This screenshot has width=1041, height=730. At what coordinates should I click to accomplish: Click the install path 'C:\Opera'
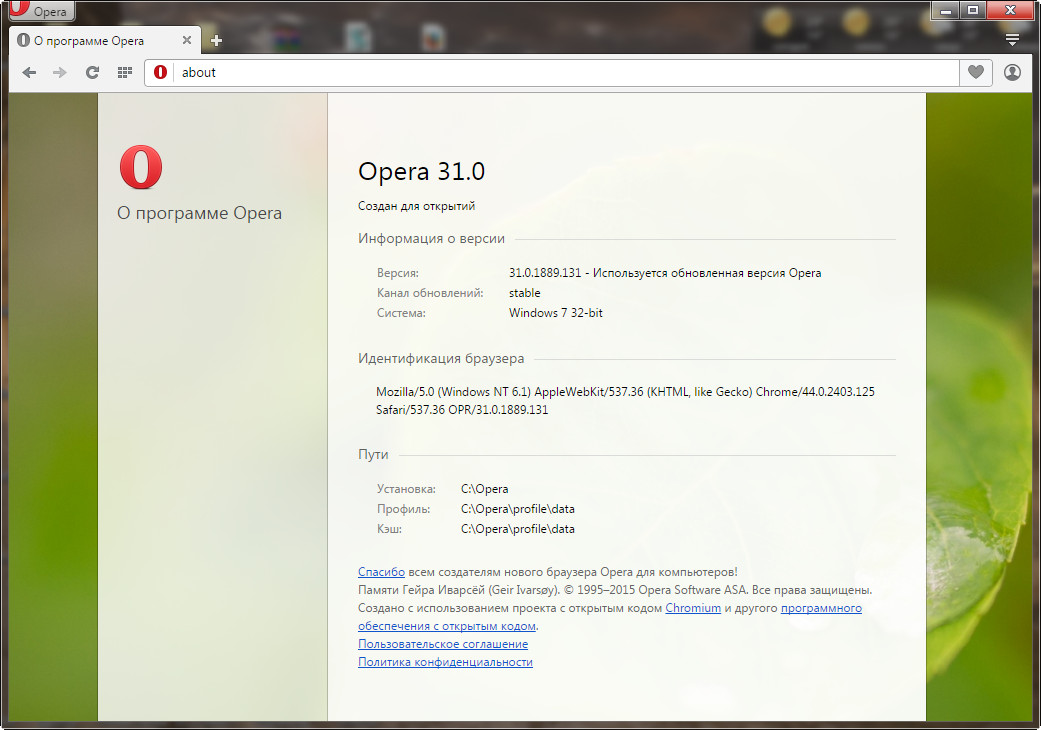tap(485, 489)
